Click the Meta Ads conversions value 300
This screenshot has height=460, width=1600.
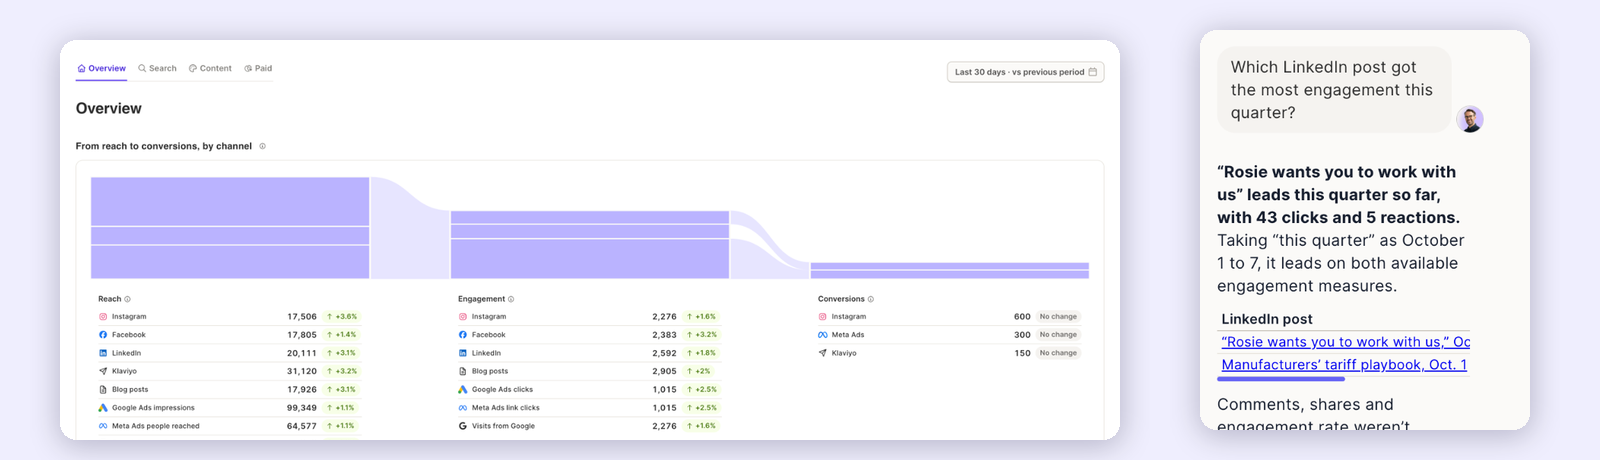point(1022,335)
